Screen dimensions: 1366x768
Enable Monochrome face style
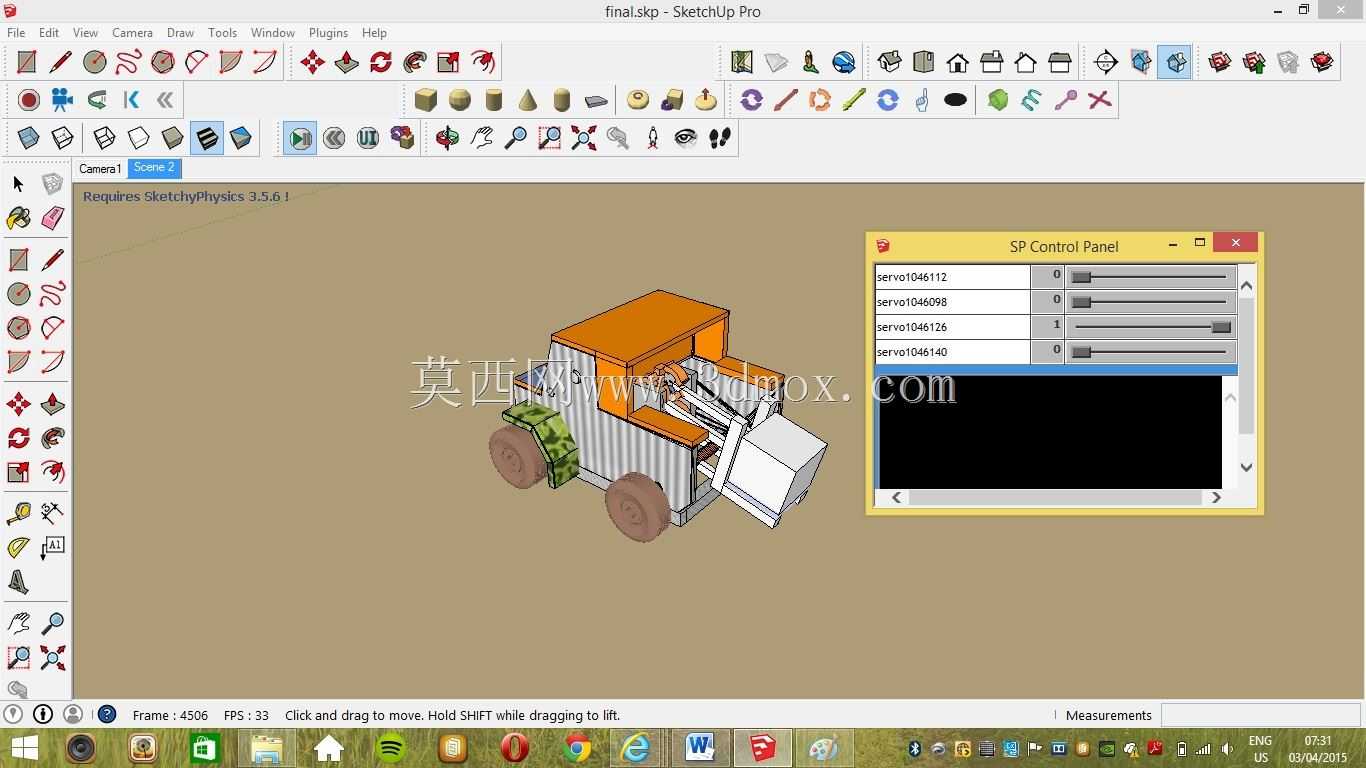pos(240,138)
